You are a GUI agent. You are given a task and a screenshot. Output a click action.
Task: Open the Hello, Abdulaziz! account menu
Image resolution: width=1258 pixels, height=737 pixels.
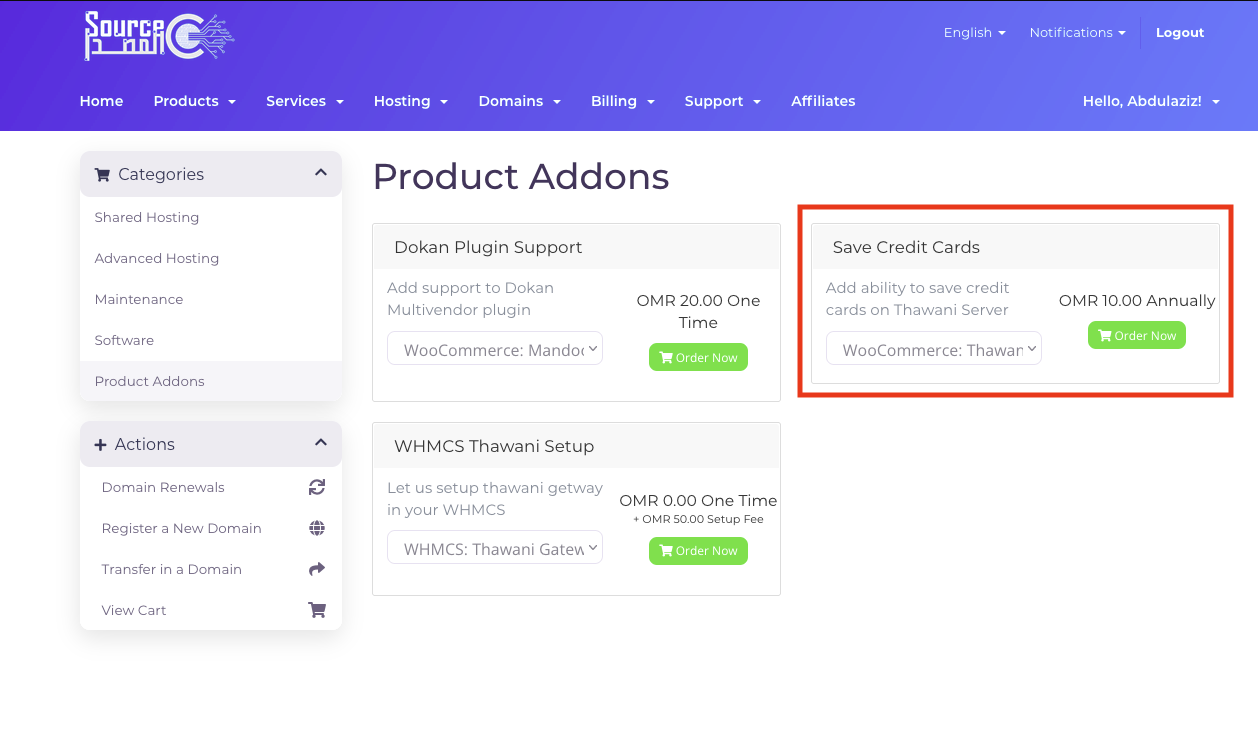[x=1151, y=101]
